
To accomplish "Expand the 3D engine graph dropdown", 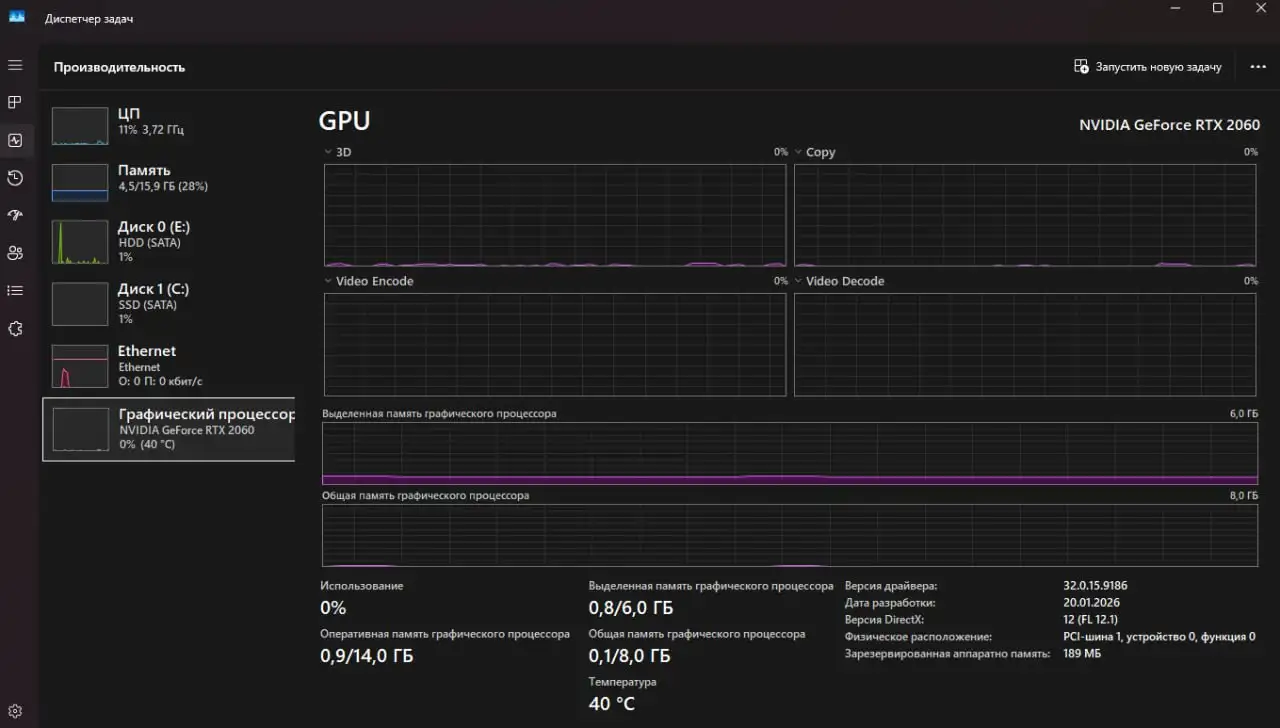I will [329, 152].
